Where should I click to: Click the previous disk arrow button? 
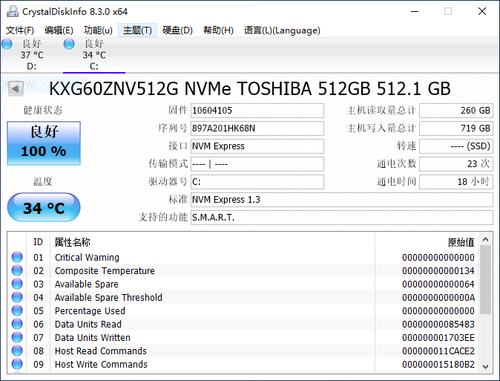15,88
